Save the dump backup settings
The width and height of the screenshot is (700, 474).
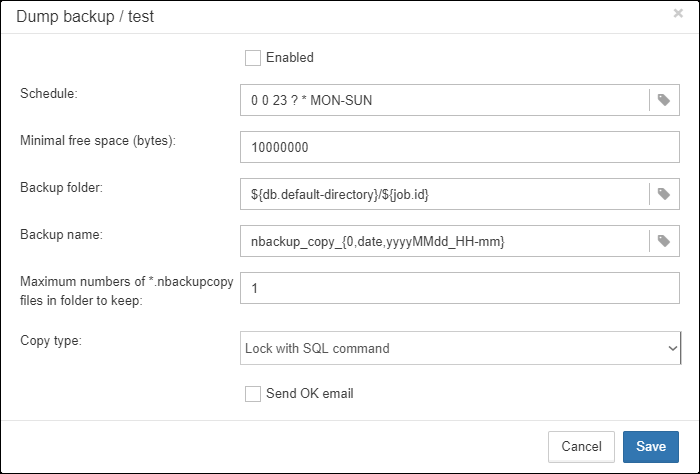651,446
